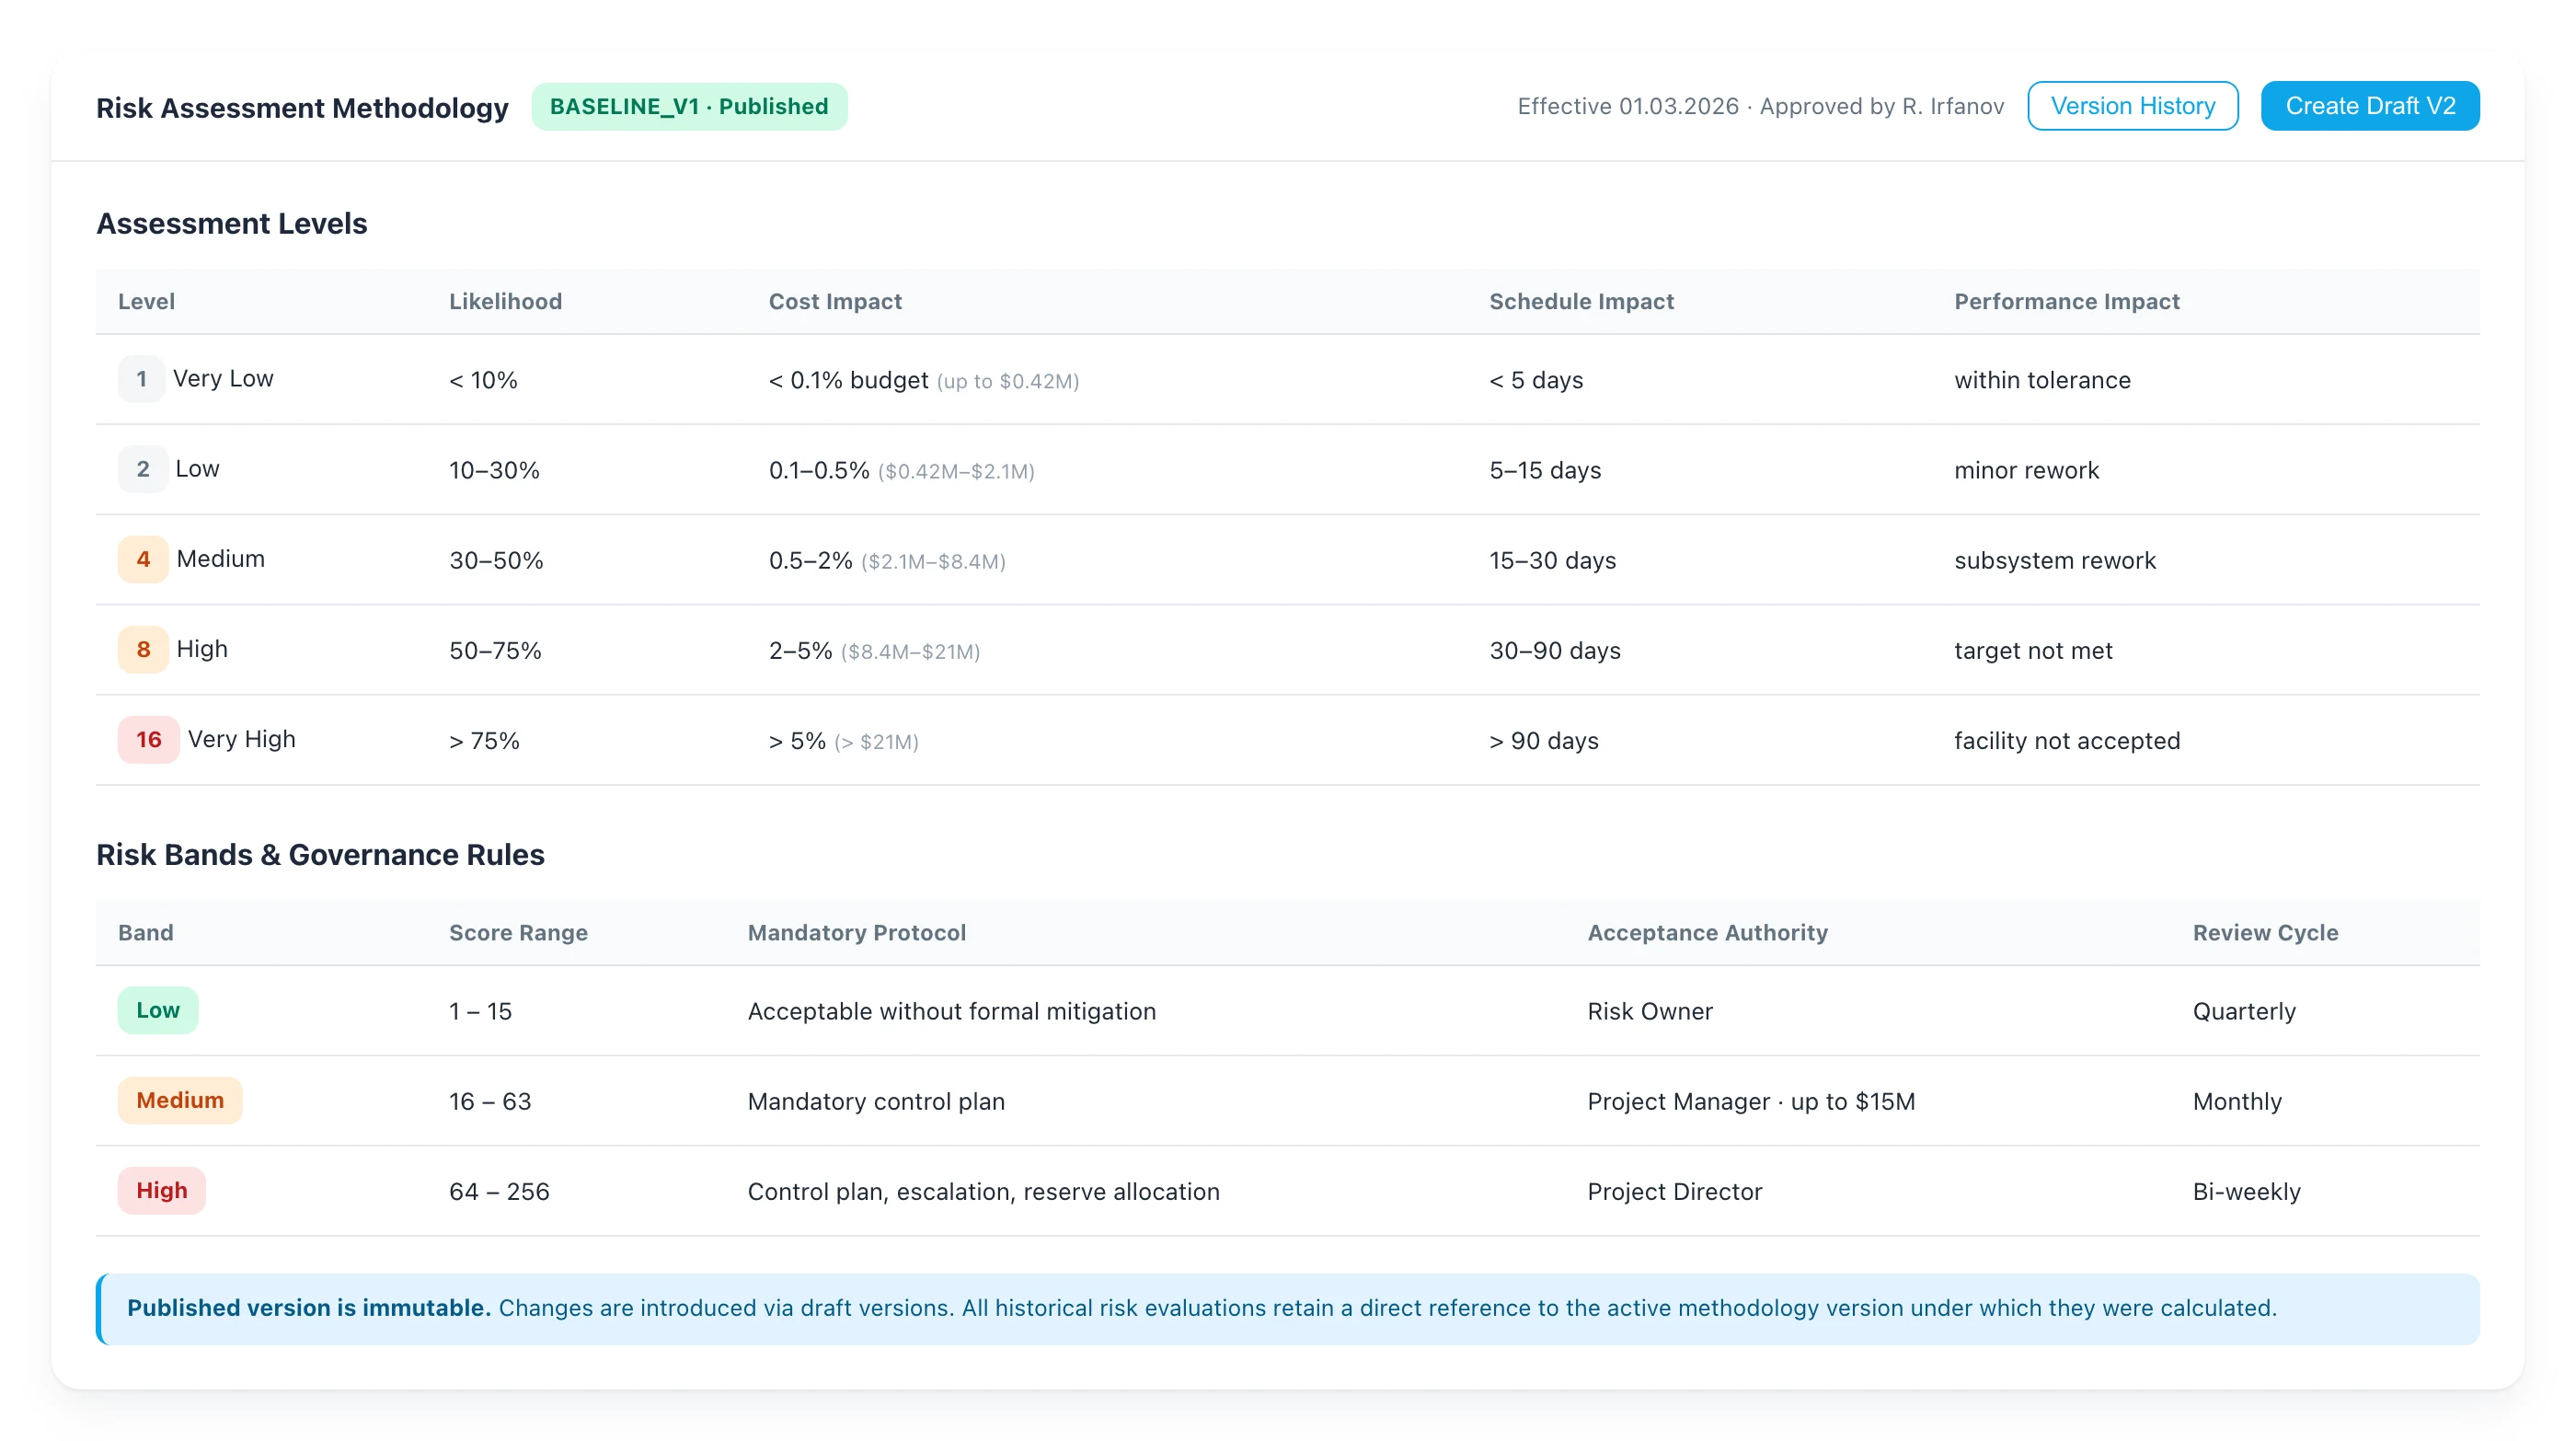The height and width of the screenshot is (1441, 2576).
Task: Click the Performance Impact column header
Action: [2067, 301]
